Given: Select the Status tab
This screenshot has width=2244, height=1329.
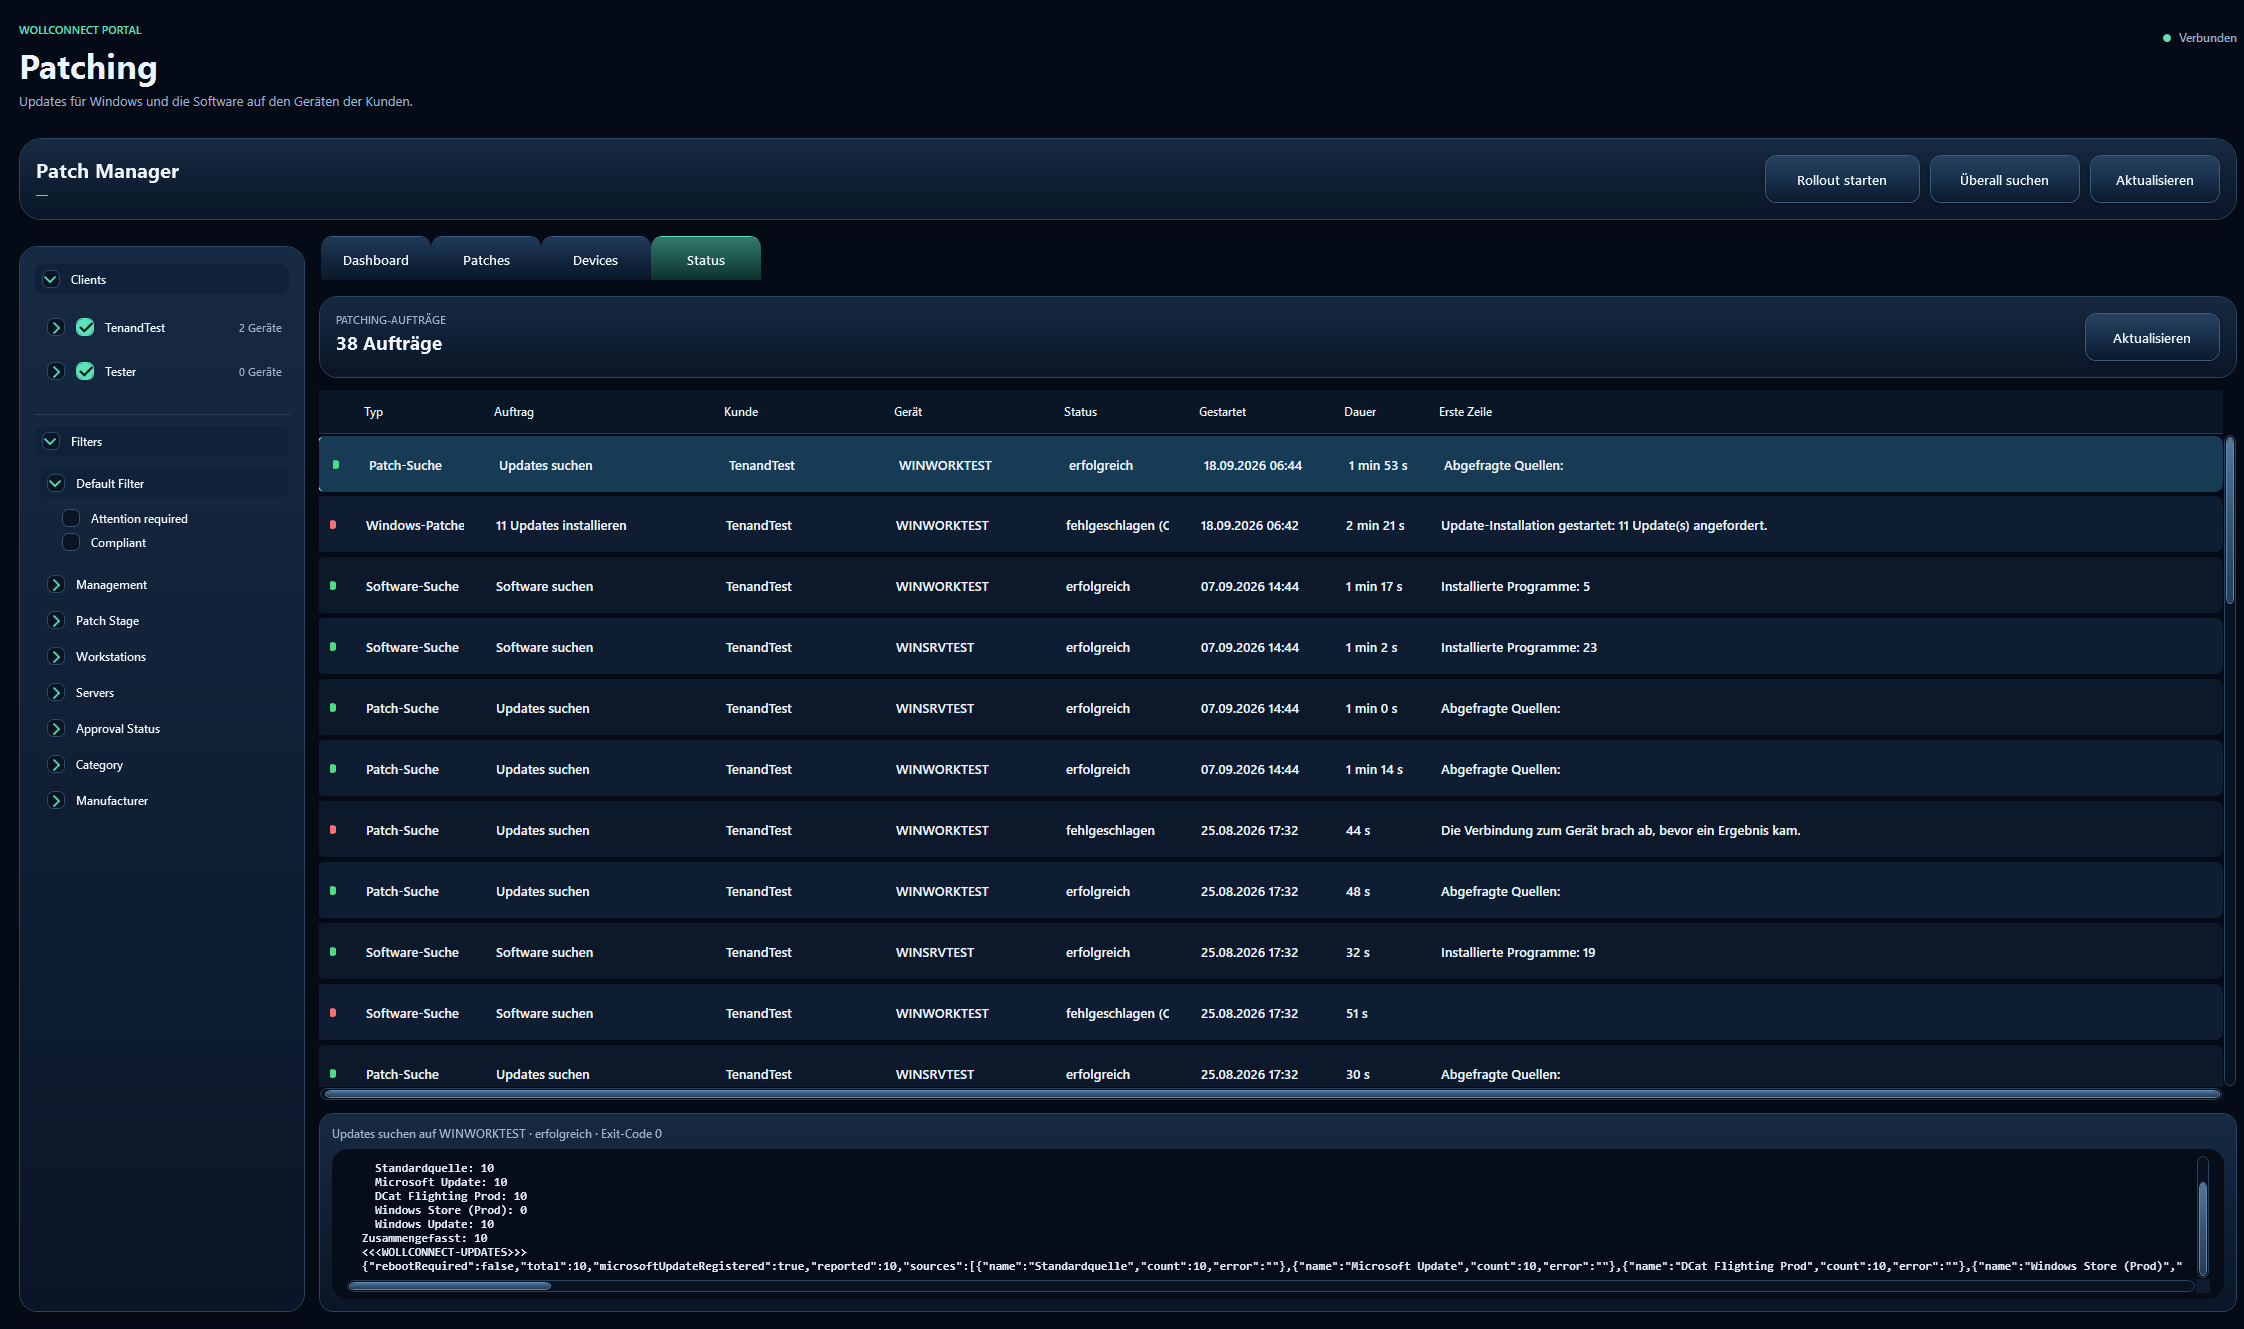Looking at the screenshot, I should 706,259.
